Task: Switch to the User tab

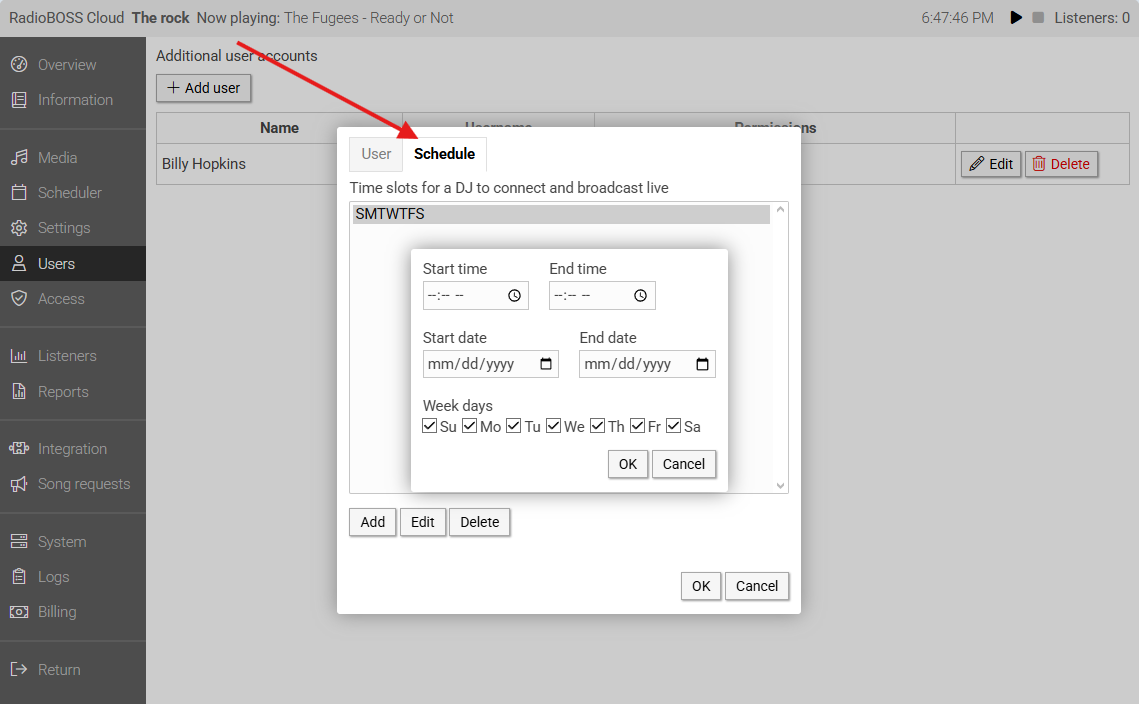Action: [x=376, y=154]
